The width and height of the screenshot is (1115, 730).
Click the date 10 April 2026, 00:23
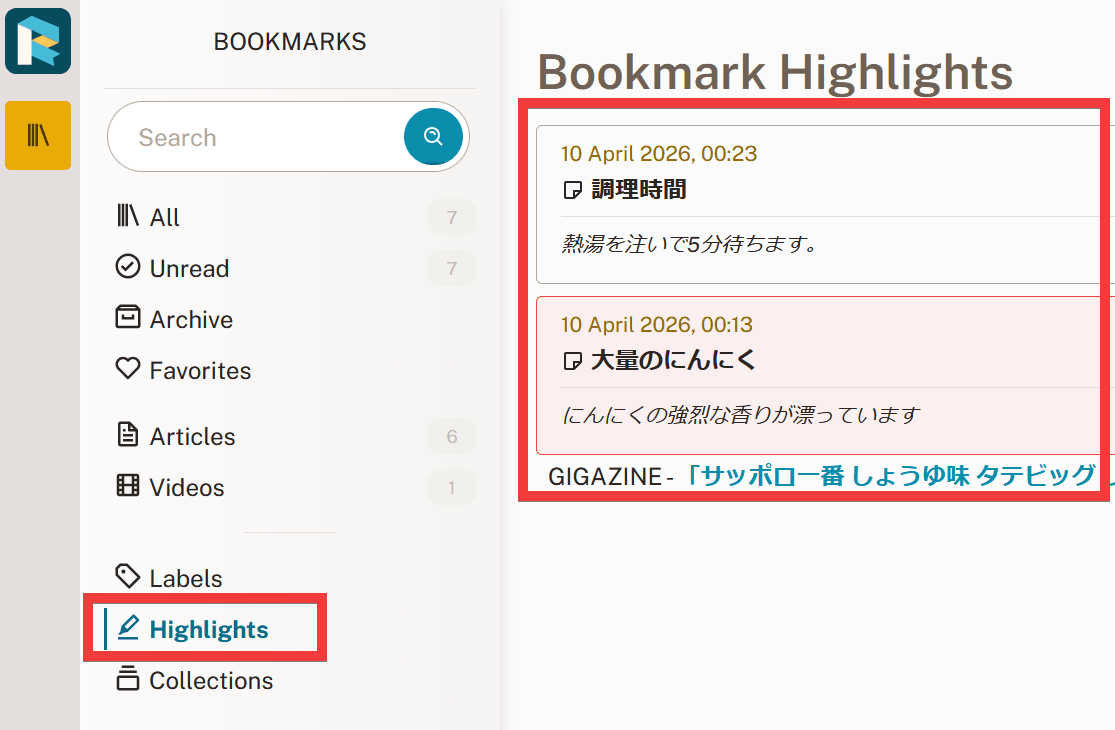click(658, 154)
